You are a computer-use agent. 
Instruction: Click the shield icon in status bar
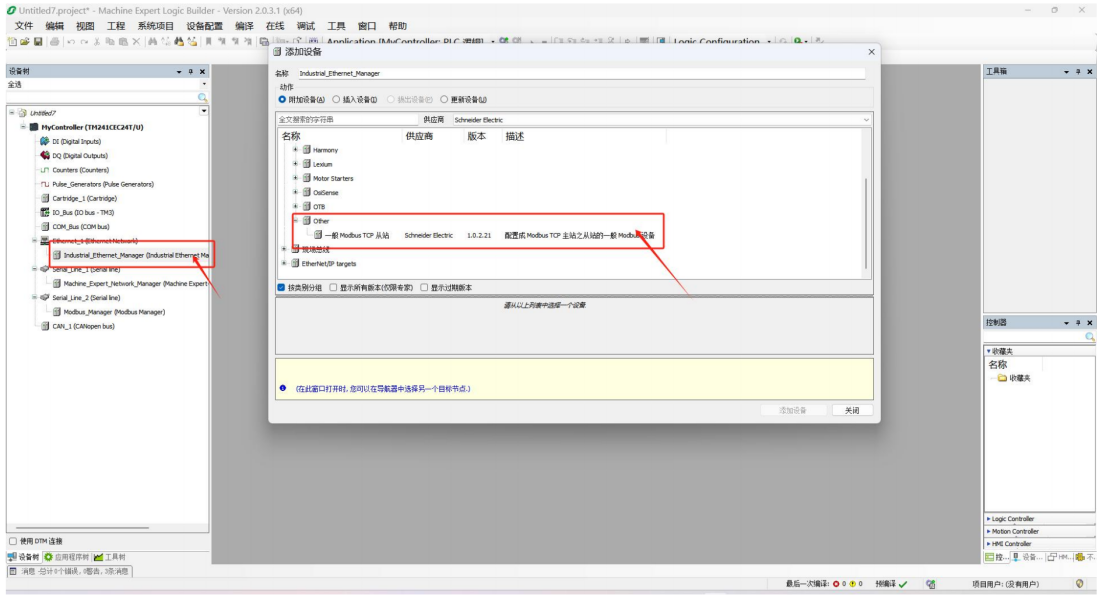click(x=1079, y=583)
